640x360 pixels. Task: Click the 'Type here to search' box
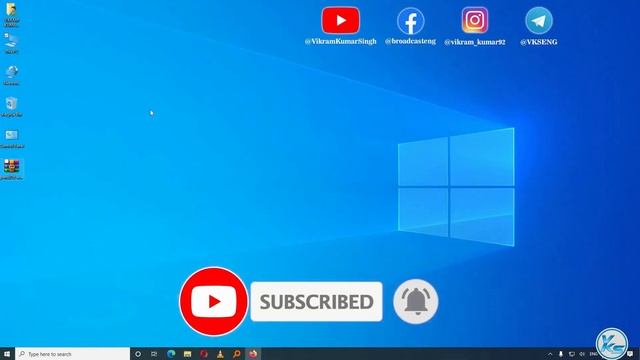coord(73,354)
